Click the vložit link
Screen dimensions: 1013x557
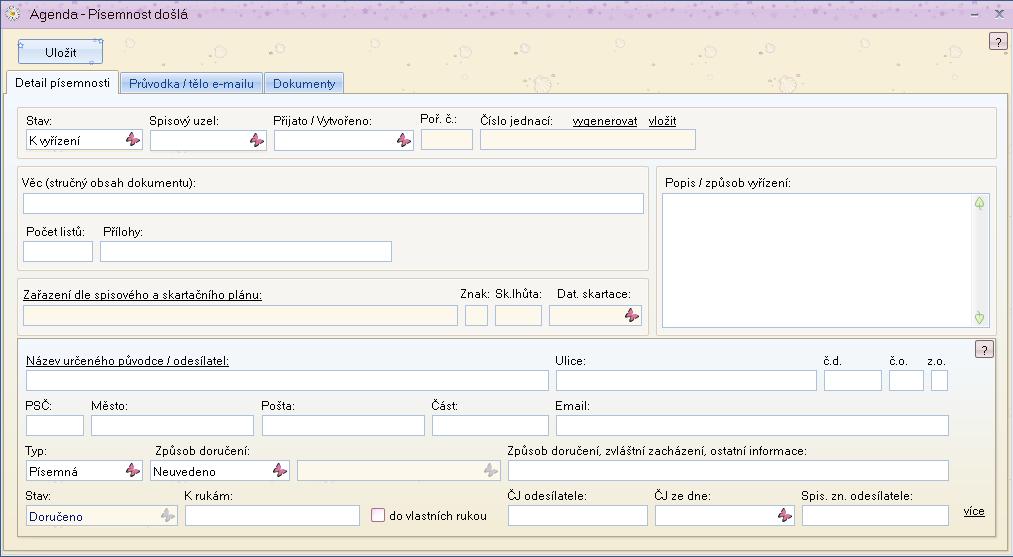662,121
